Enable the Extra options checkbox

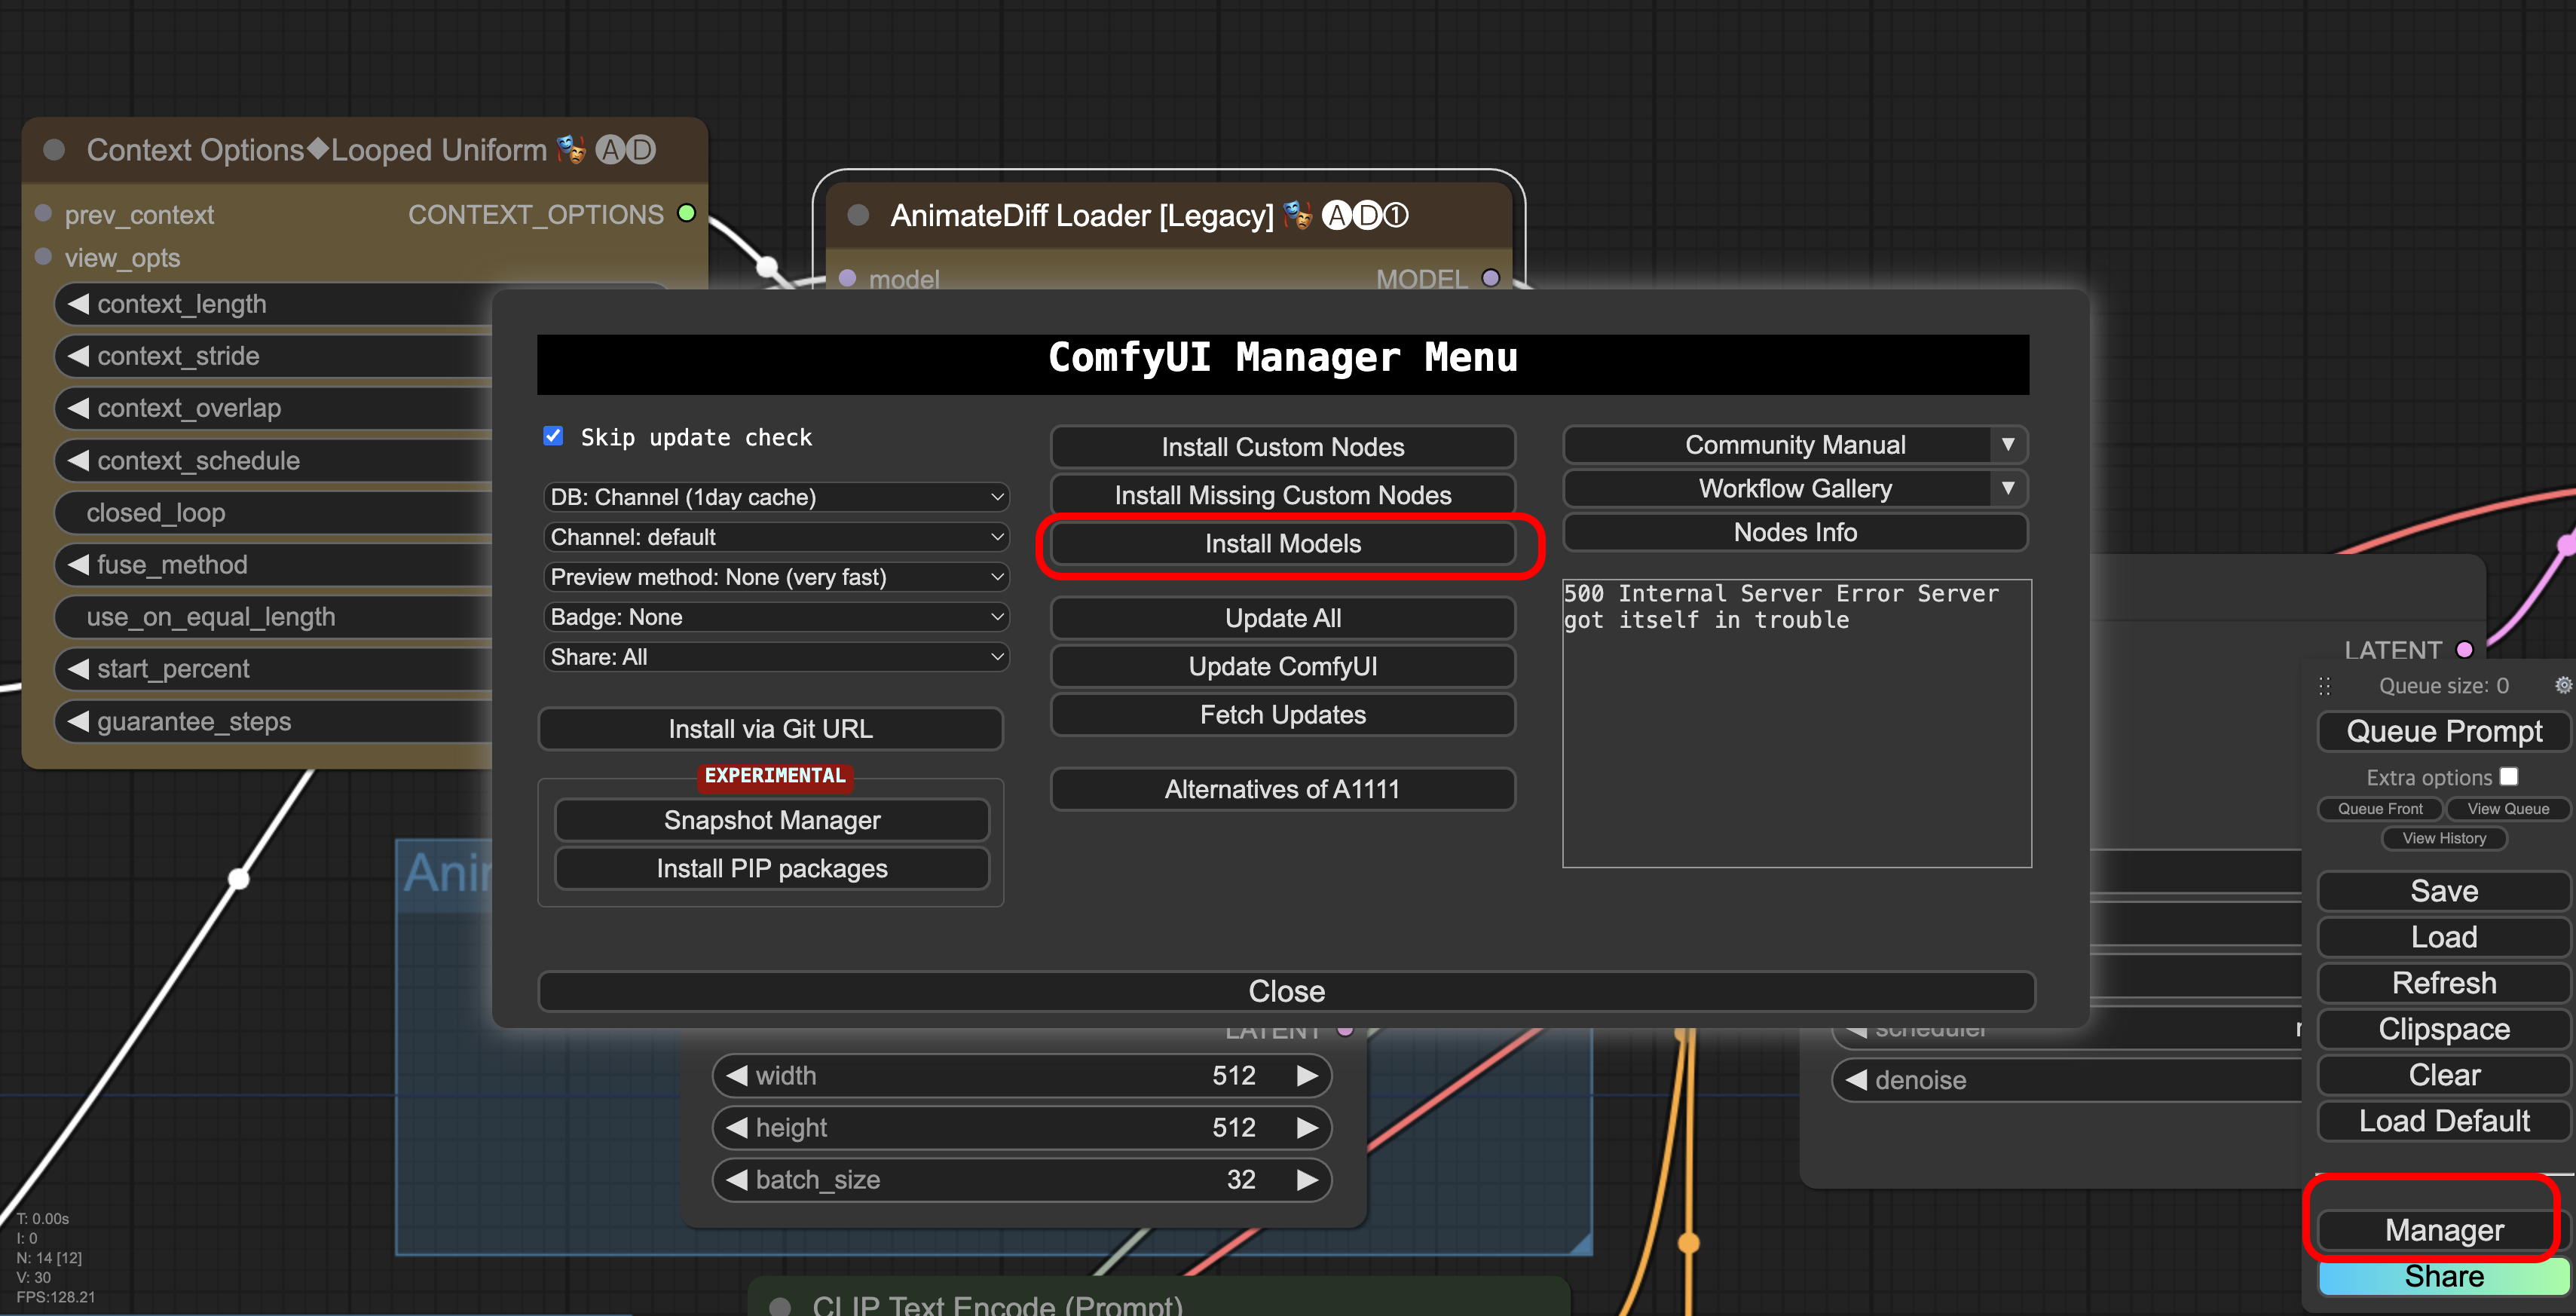pos(2509,776)
